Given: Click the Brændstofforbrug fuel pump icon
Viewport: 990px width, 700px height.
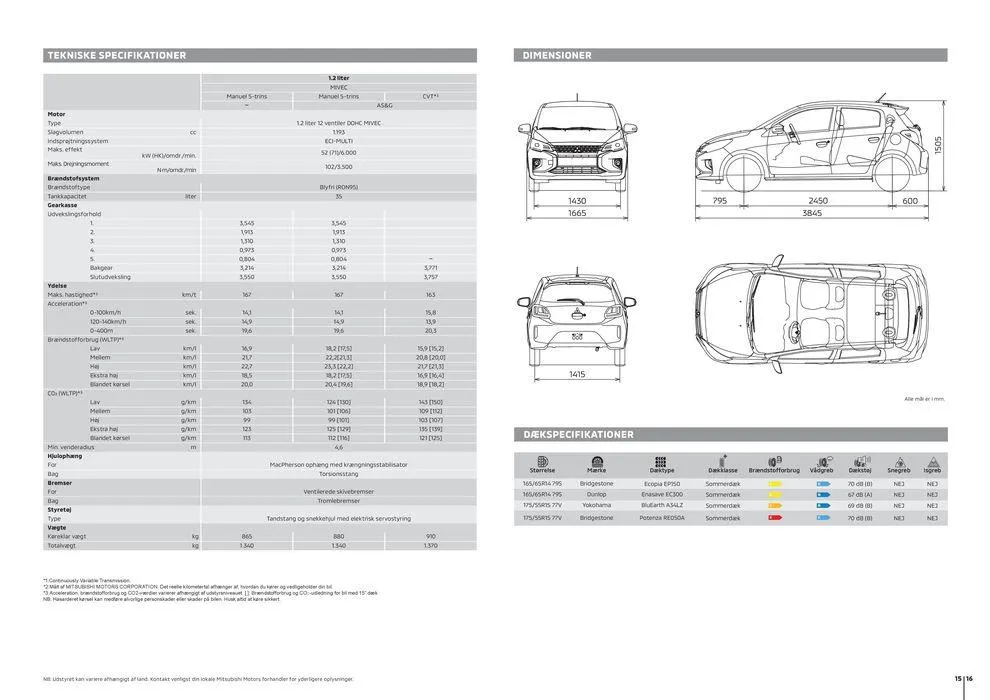Looking at the screenshot, I should click(x=776, y=460).
